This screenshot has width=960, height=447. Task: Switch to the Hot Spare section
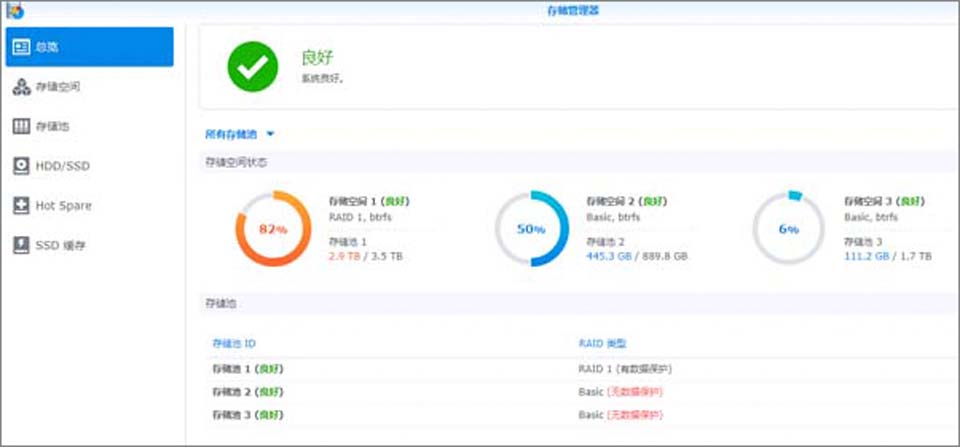(63, 206)
